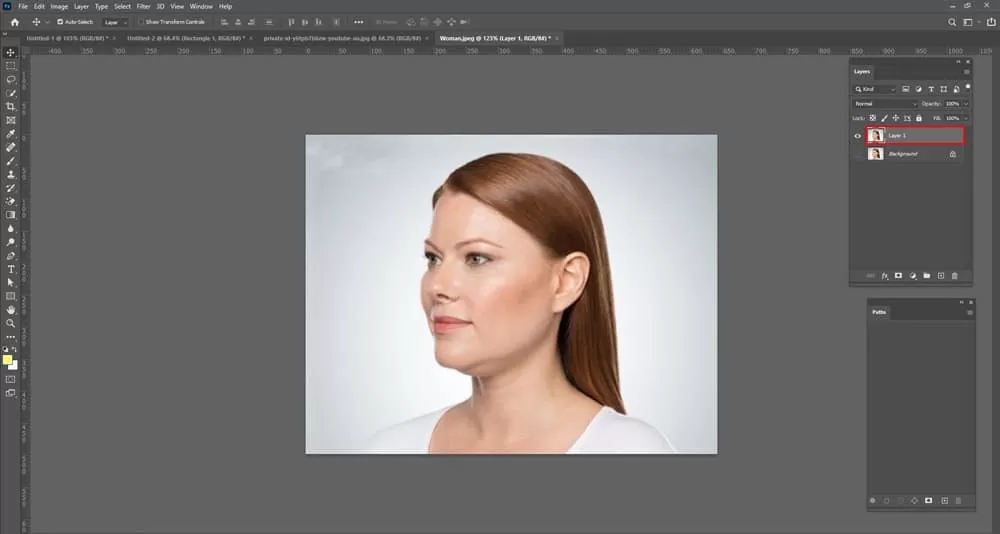1000x534 pixels.
Task: Open the Auto-Select Layer dropdown
Action: click(115, 22)
